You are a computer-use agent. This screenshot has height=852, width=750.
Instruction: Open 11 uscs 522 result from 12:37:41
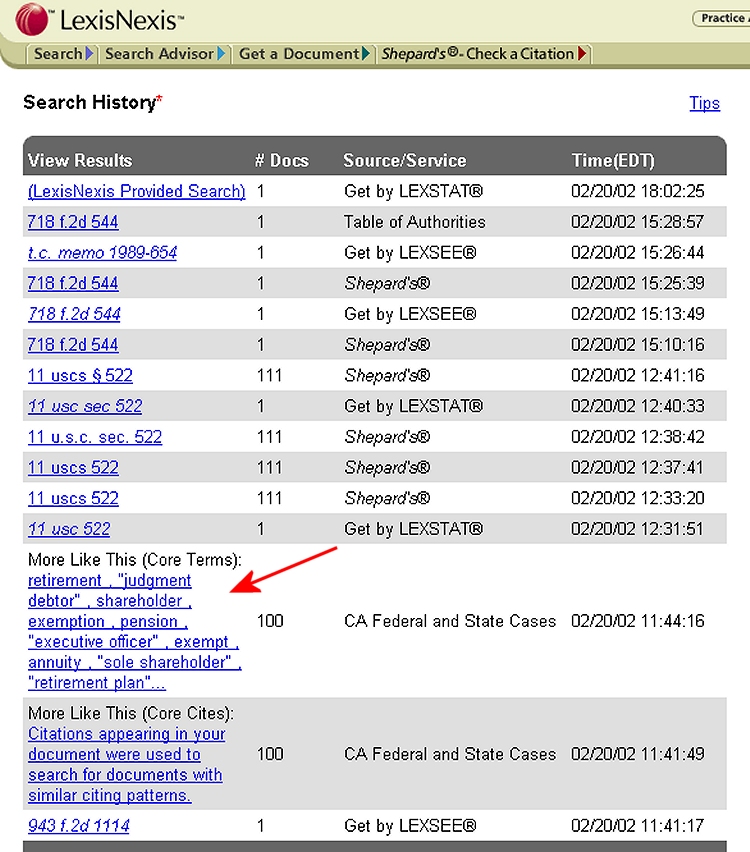click(73, 467)
